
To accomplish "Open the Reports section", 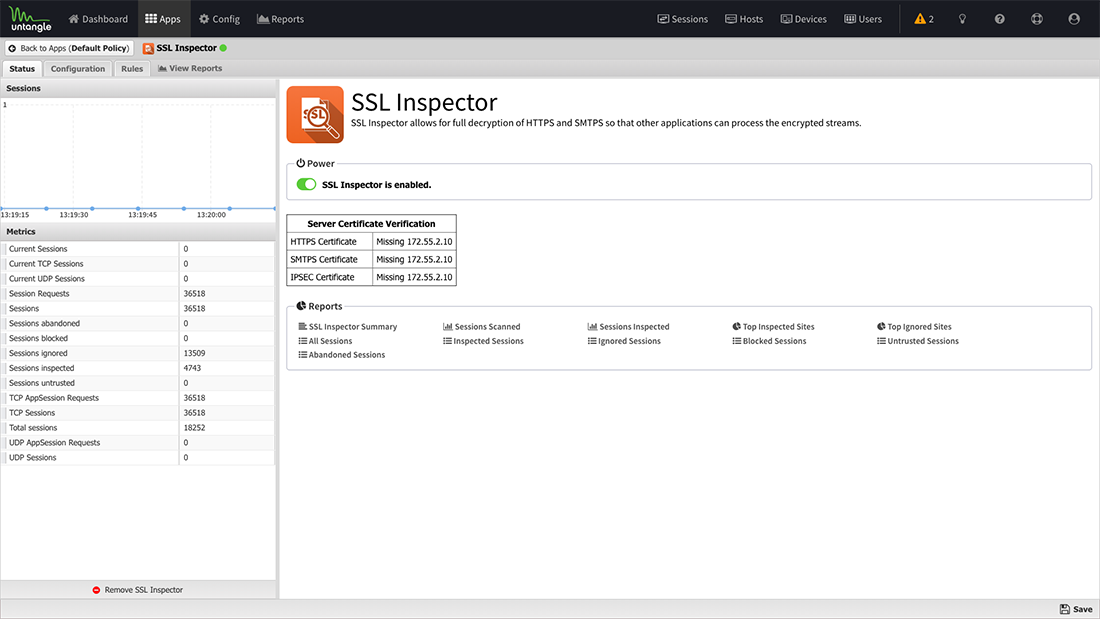I will click(281, 19).
